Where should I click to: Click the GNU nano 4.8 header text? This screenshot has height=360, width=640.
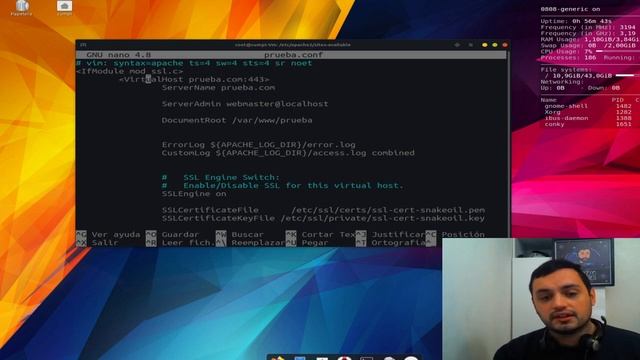click(118, 55)
